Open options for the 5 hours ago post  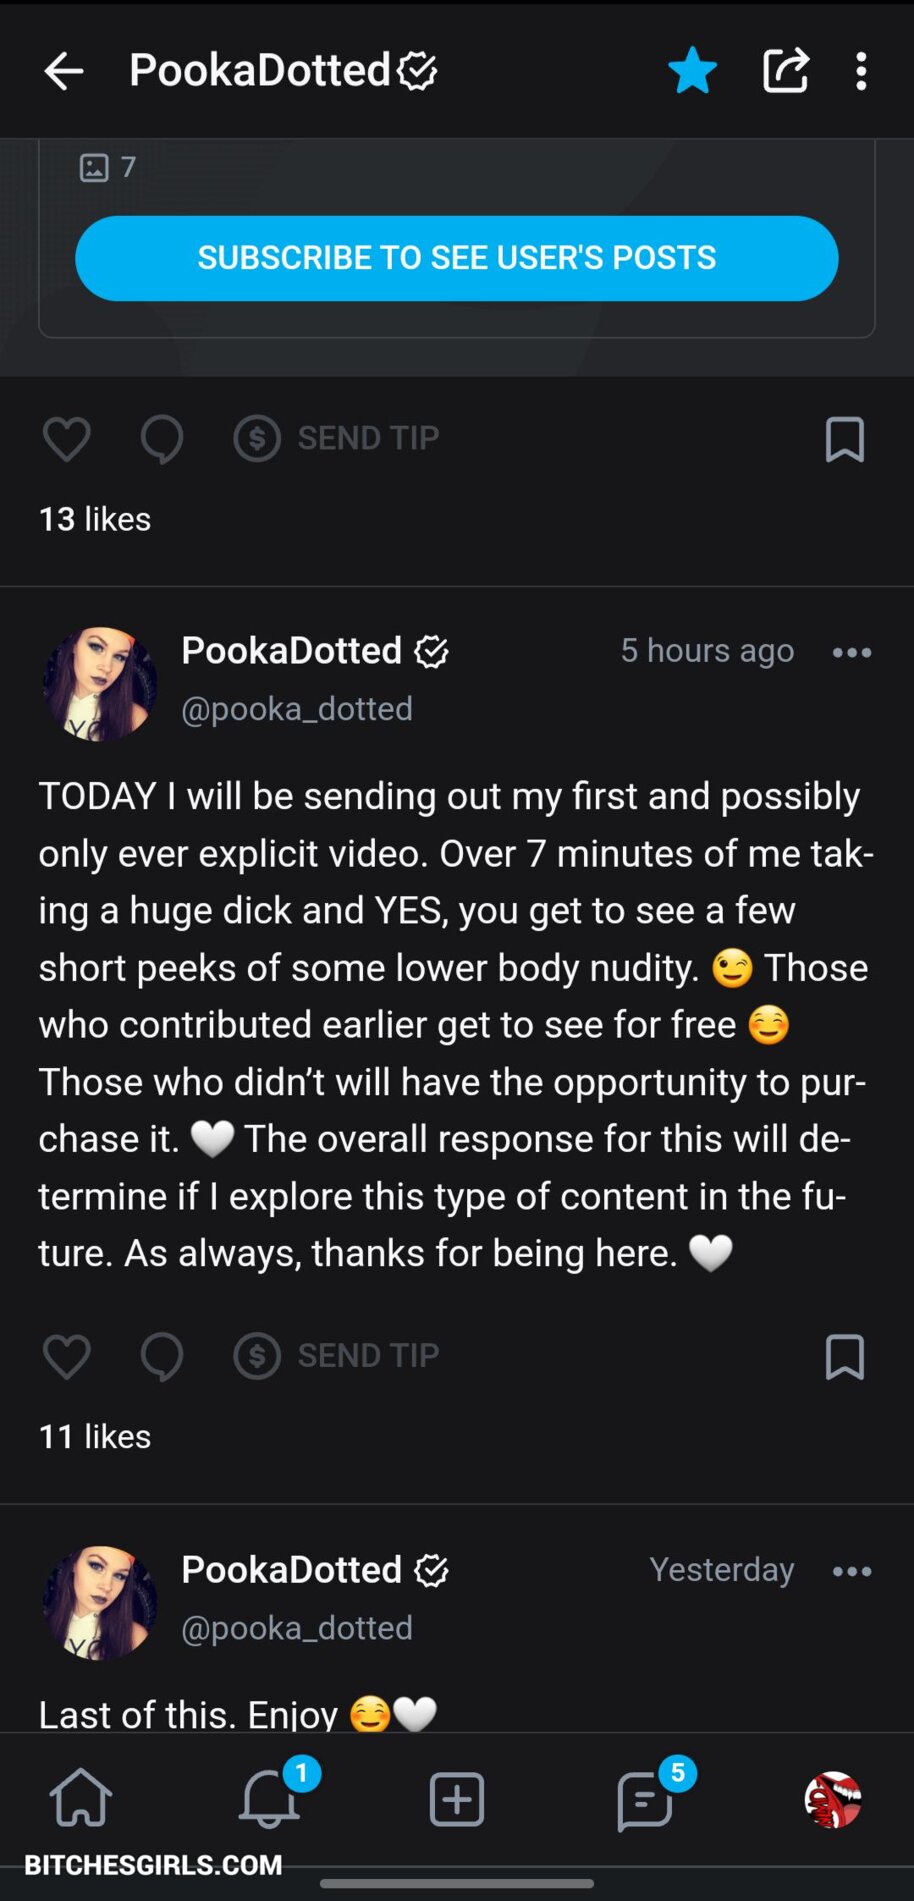click(851, 653)
